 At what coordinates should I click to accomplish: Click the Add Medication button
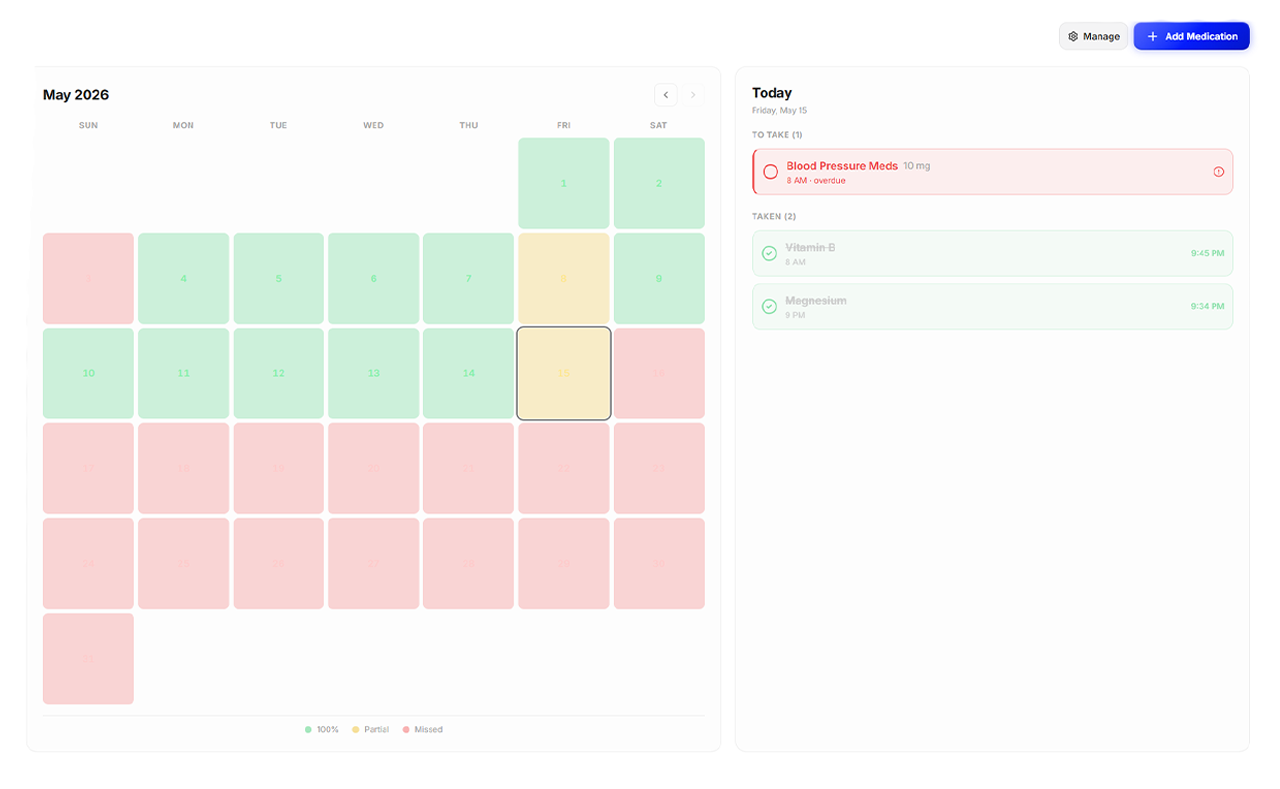tap(1191, 36)
